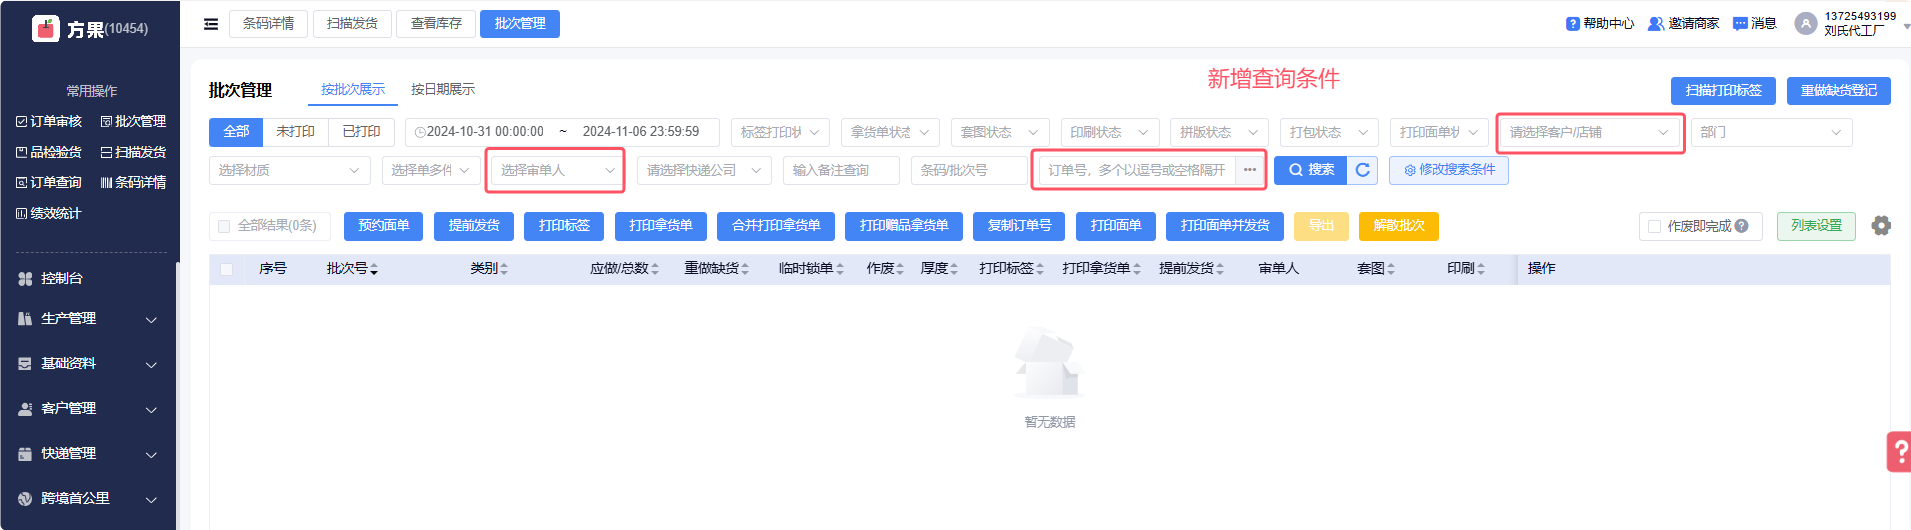Click the 列表设置 button
The height and width of the screenshot is (530, 1911).
pos(1816,226)
